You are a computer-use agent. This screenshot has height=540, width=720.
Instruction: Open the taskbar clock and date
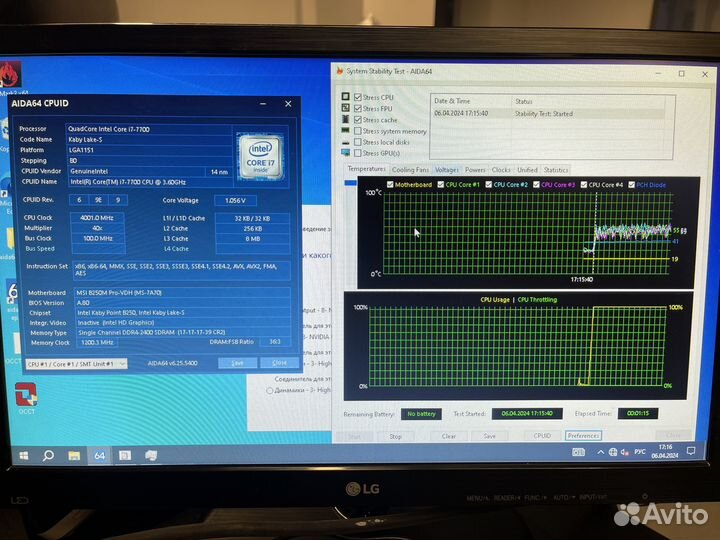coord(665,451)
